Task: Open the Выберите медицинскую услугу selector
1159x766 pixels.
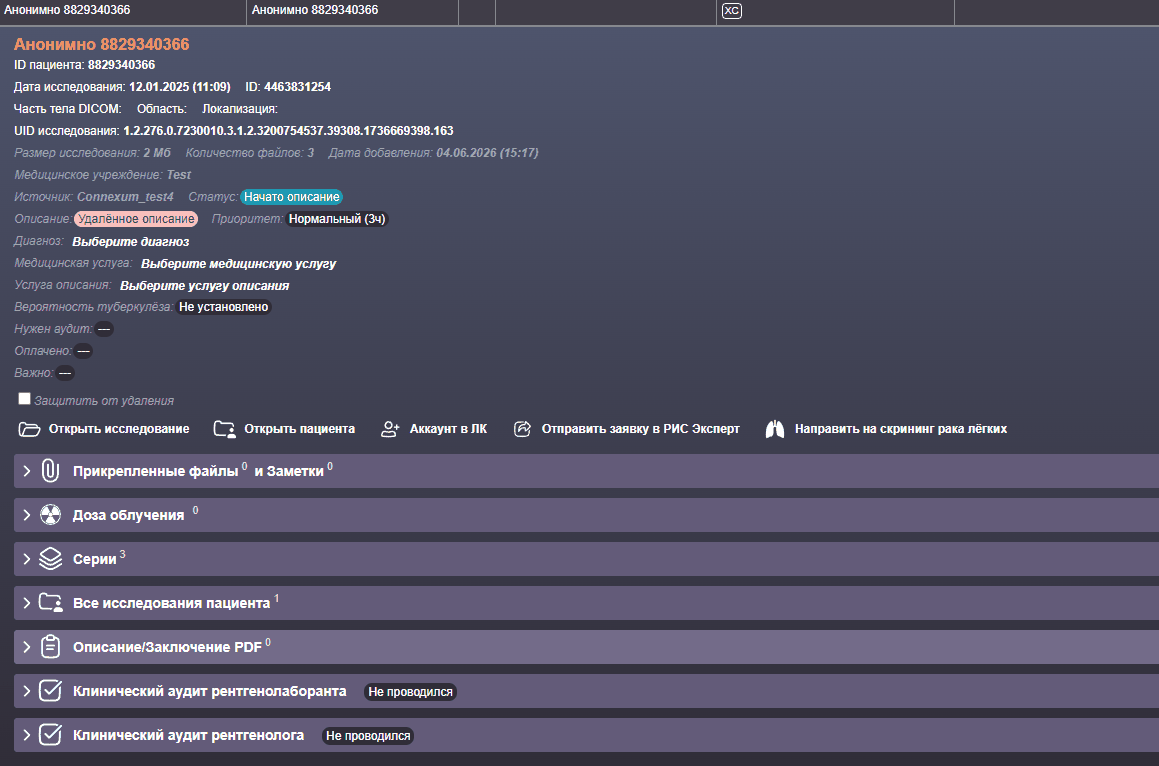Action: (x=239, y=263)
